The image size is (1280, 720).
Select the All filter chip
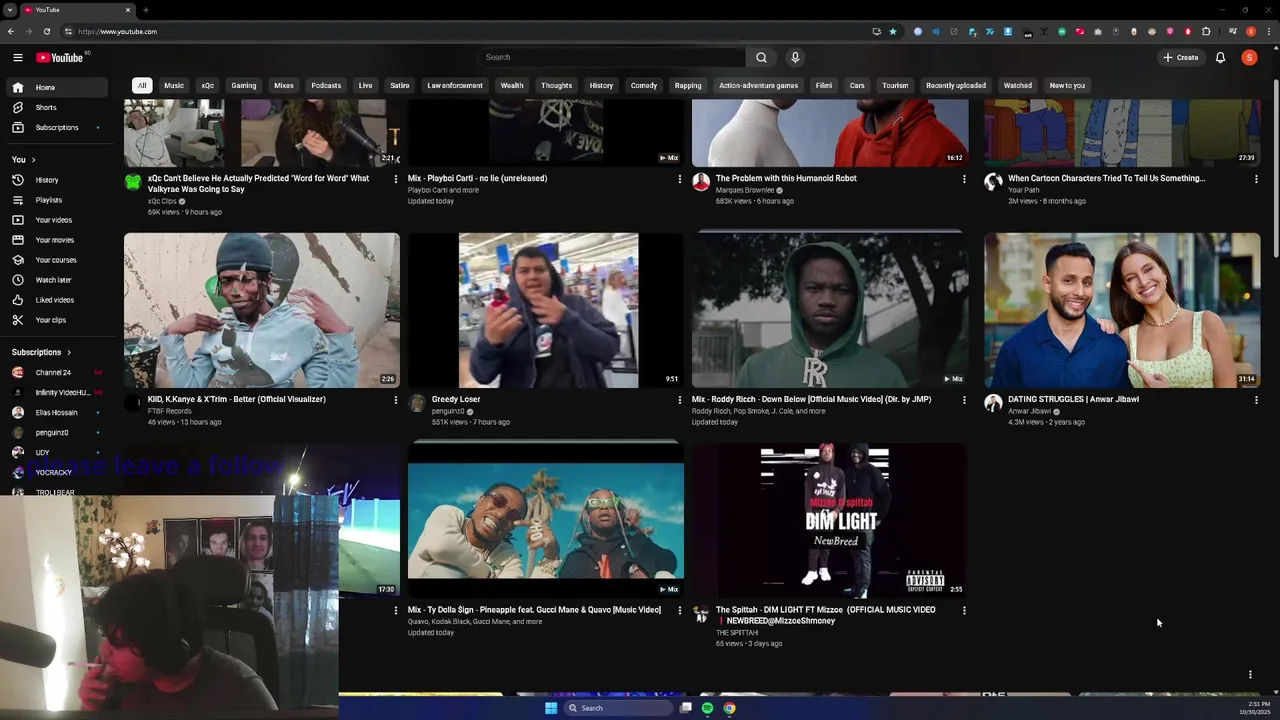tap(142, 85)
